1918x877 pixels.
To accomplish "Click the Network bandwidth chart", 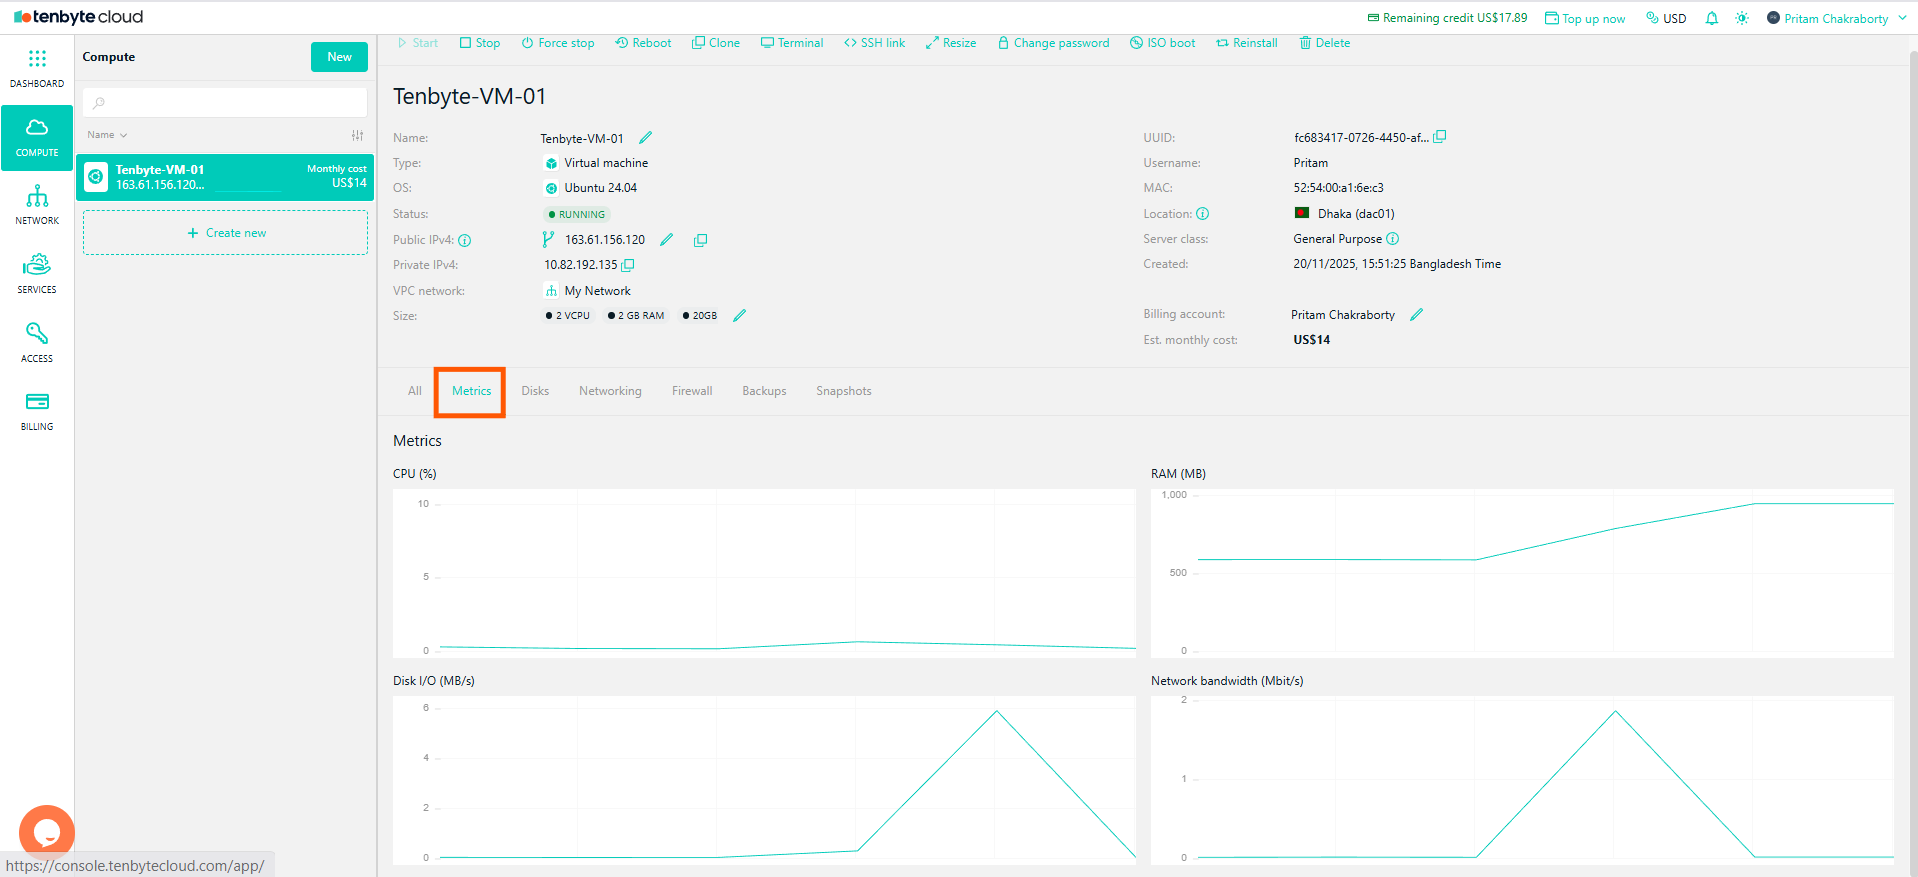I will point(1522,780).
